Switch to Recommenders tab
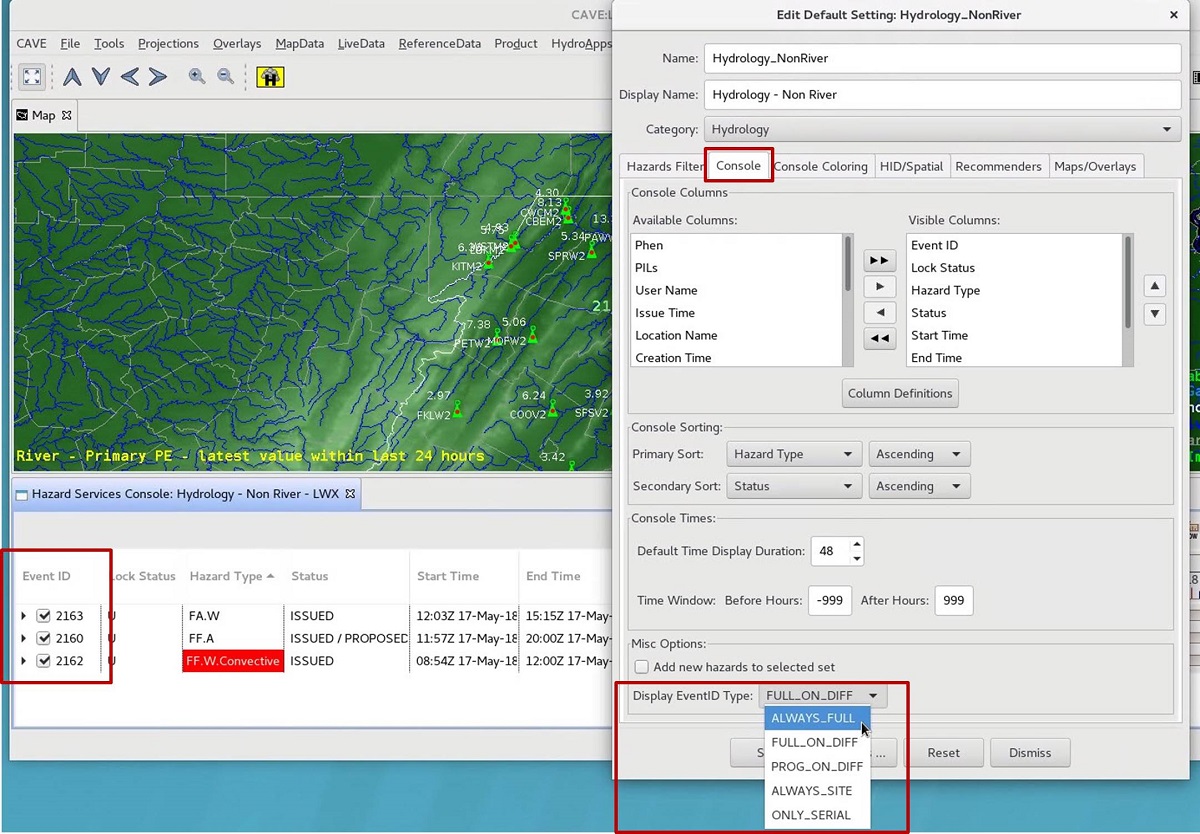 click(x=998, y=166)
